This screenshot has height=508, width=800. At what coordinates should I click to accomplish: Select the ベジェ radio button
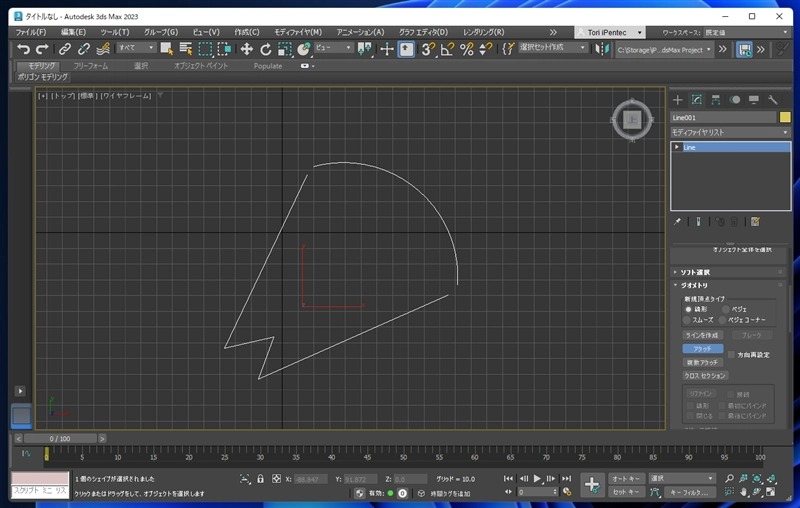point(726,309)
